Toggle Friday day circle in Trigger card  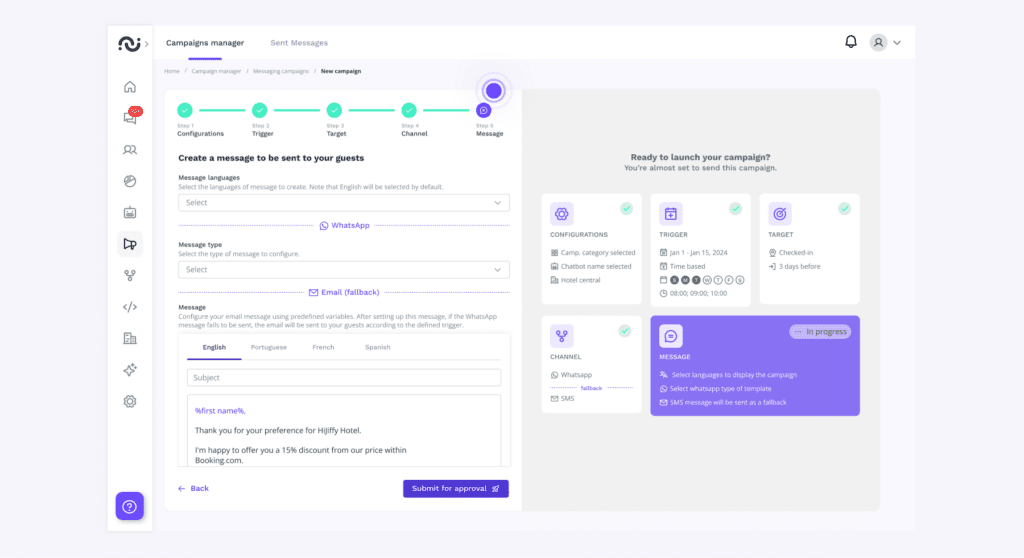tap(729, 280)
